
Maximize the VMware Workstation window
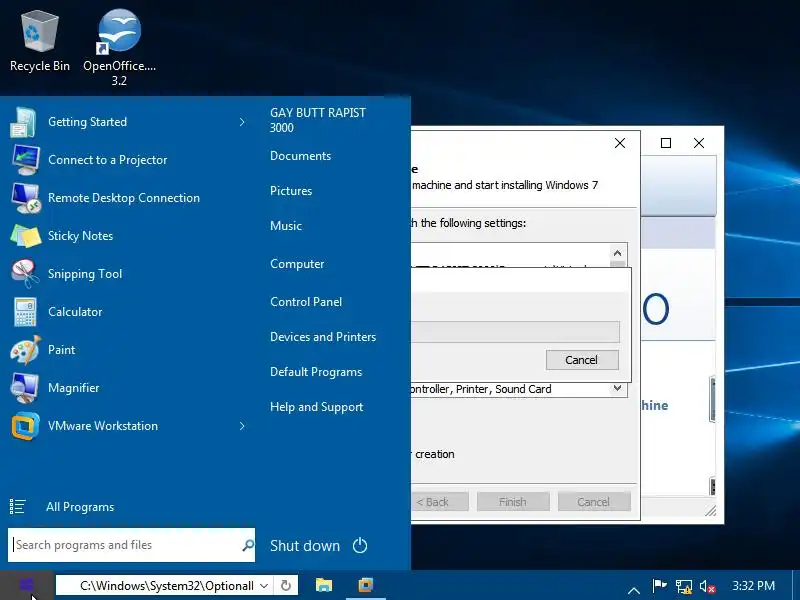[666, 143]
